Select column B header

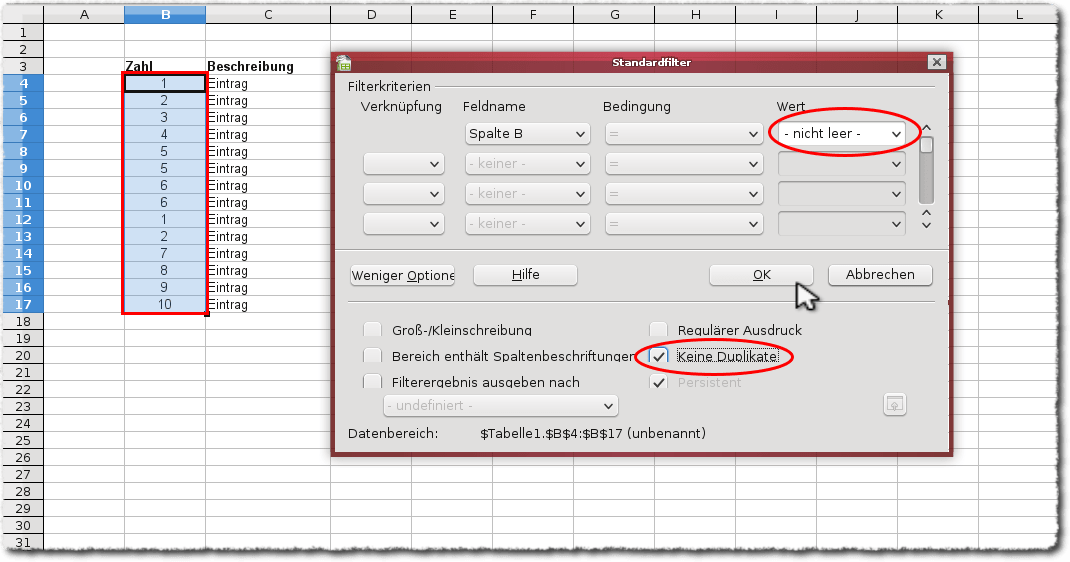[165, 14]
